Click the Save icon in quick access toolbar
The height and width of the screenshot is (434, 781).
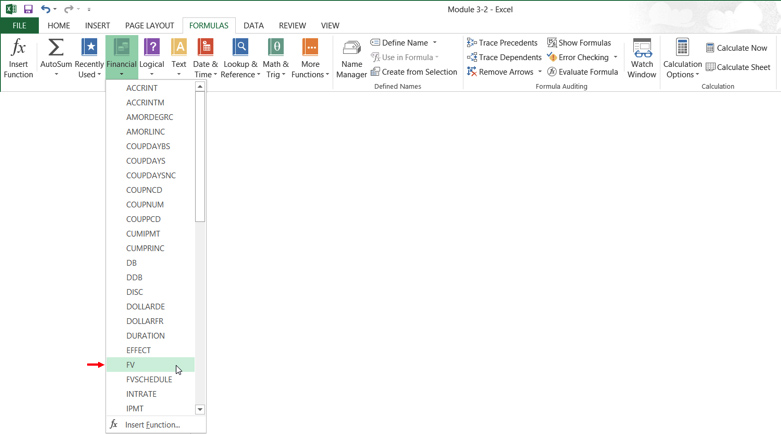pos(28,9)
